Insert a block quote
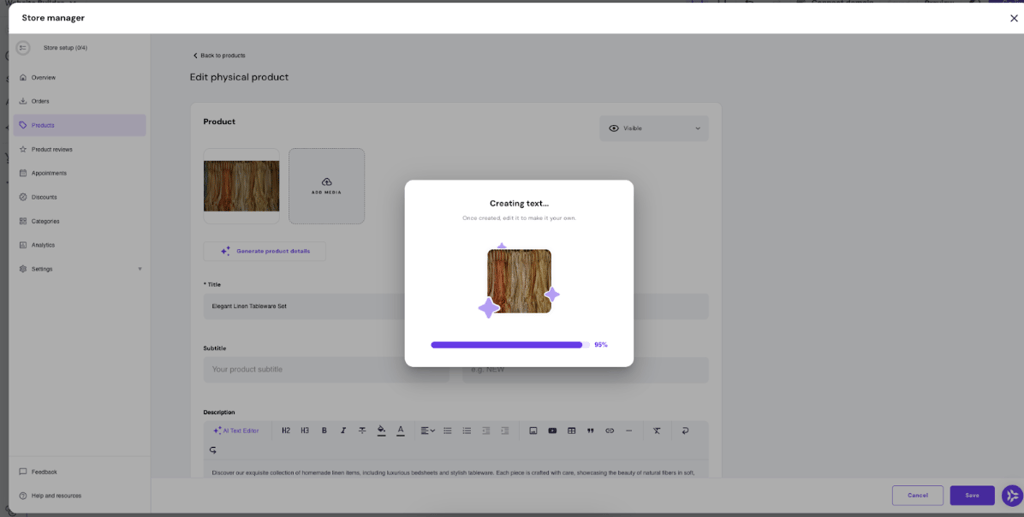Viewport: 1024px width, 517px height. [590, 431]
